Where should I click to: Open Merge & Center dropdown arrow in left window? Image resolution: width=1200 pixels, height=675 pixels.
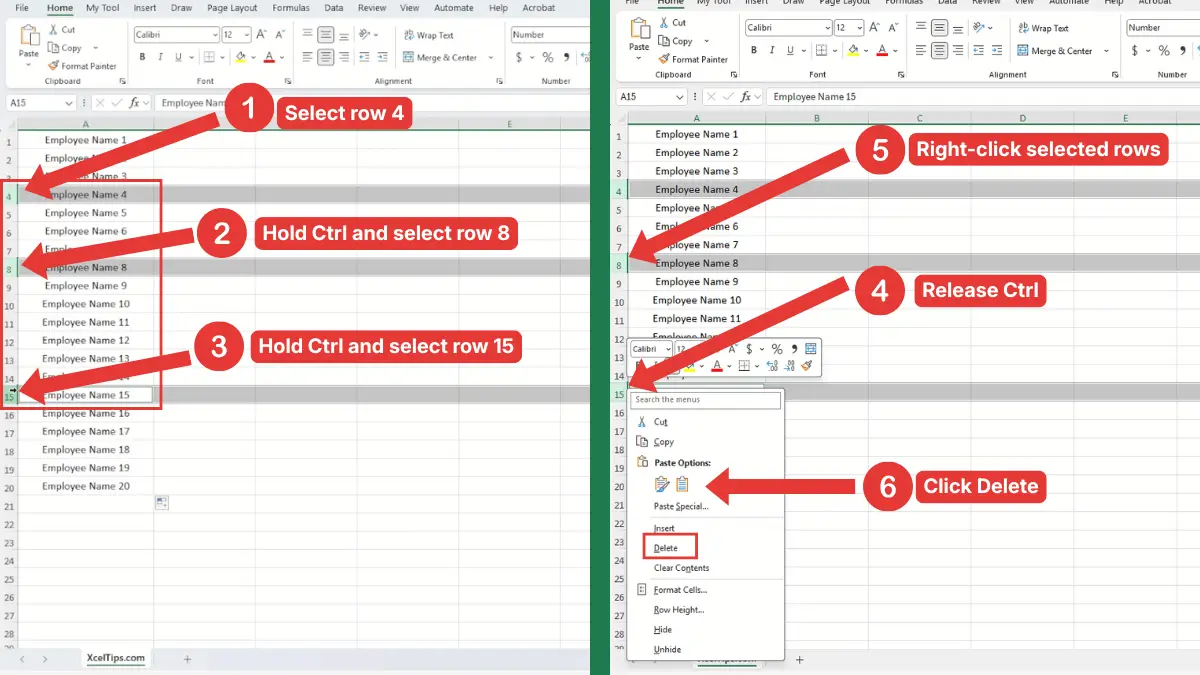pyautogui.click(x=491, y=57)
